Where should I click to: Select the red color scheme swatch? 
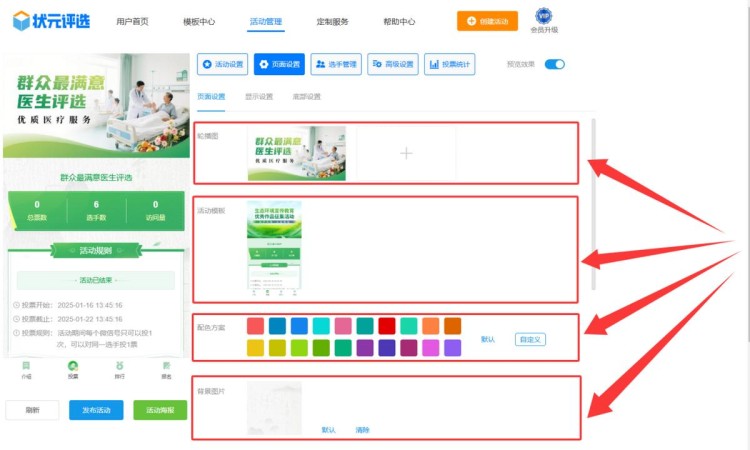(x=386, y=326)
